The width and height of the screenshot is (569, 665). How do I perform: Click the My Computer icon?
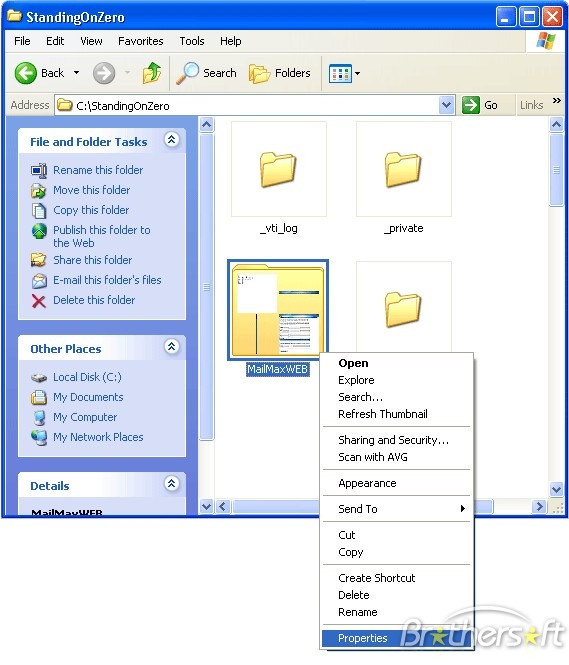pyautogui.click(x=39, y=418)
